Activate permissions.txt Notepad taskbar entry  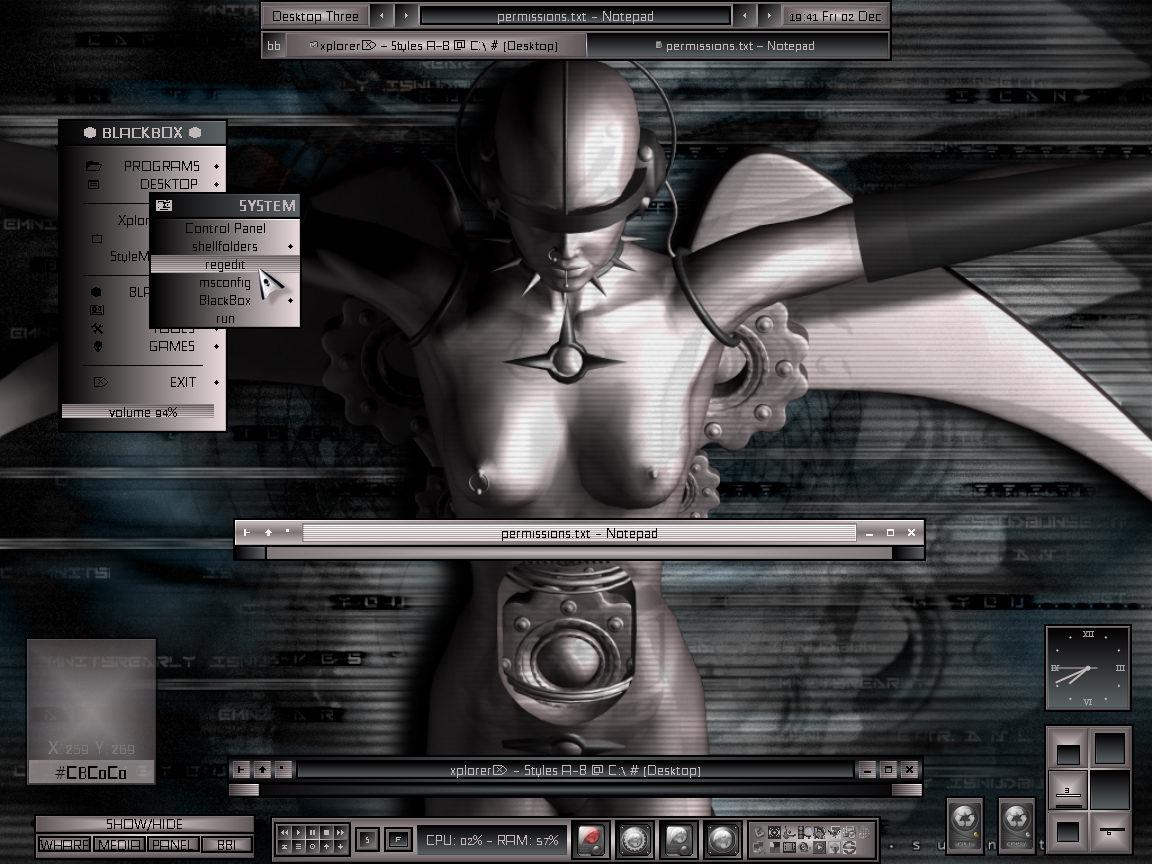737,46
